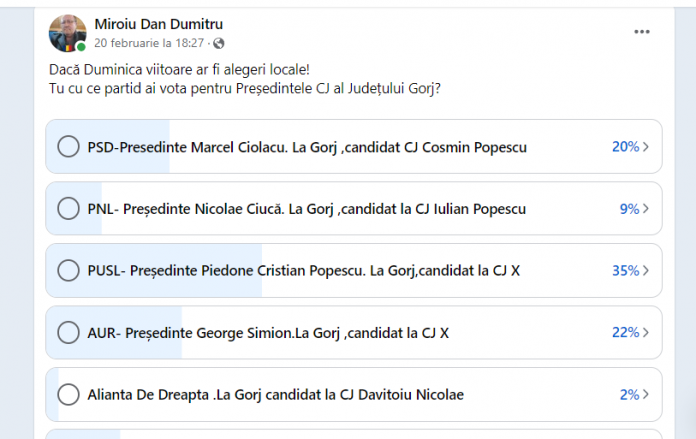The width and height of the screenshot is (696, 439).
Task: Show AUR voters via its chevron arrow
Action: (x=646, y=333)
